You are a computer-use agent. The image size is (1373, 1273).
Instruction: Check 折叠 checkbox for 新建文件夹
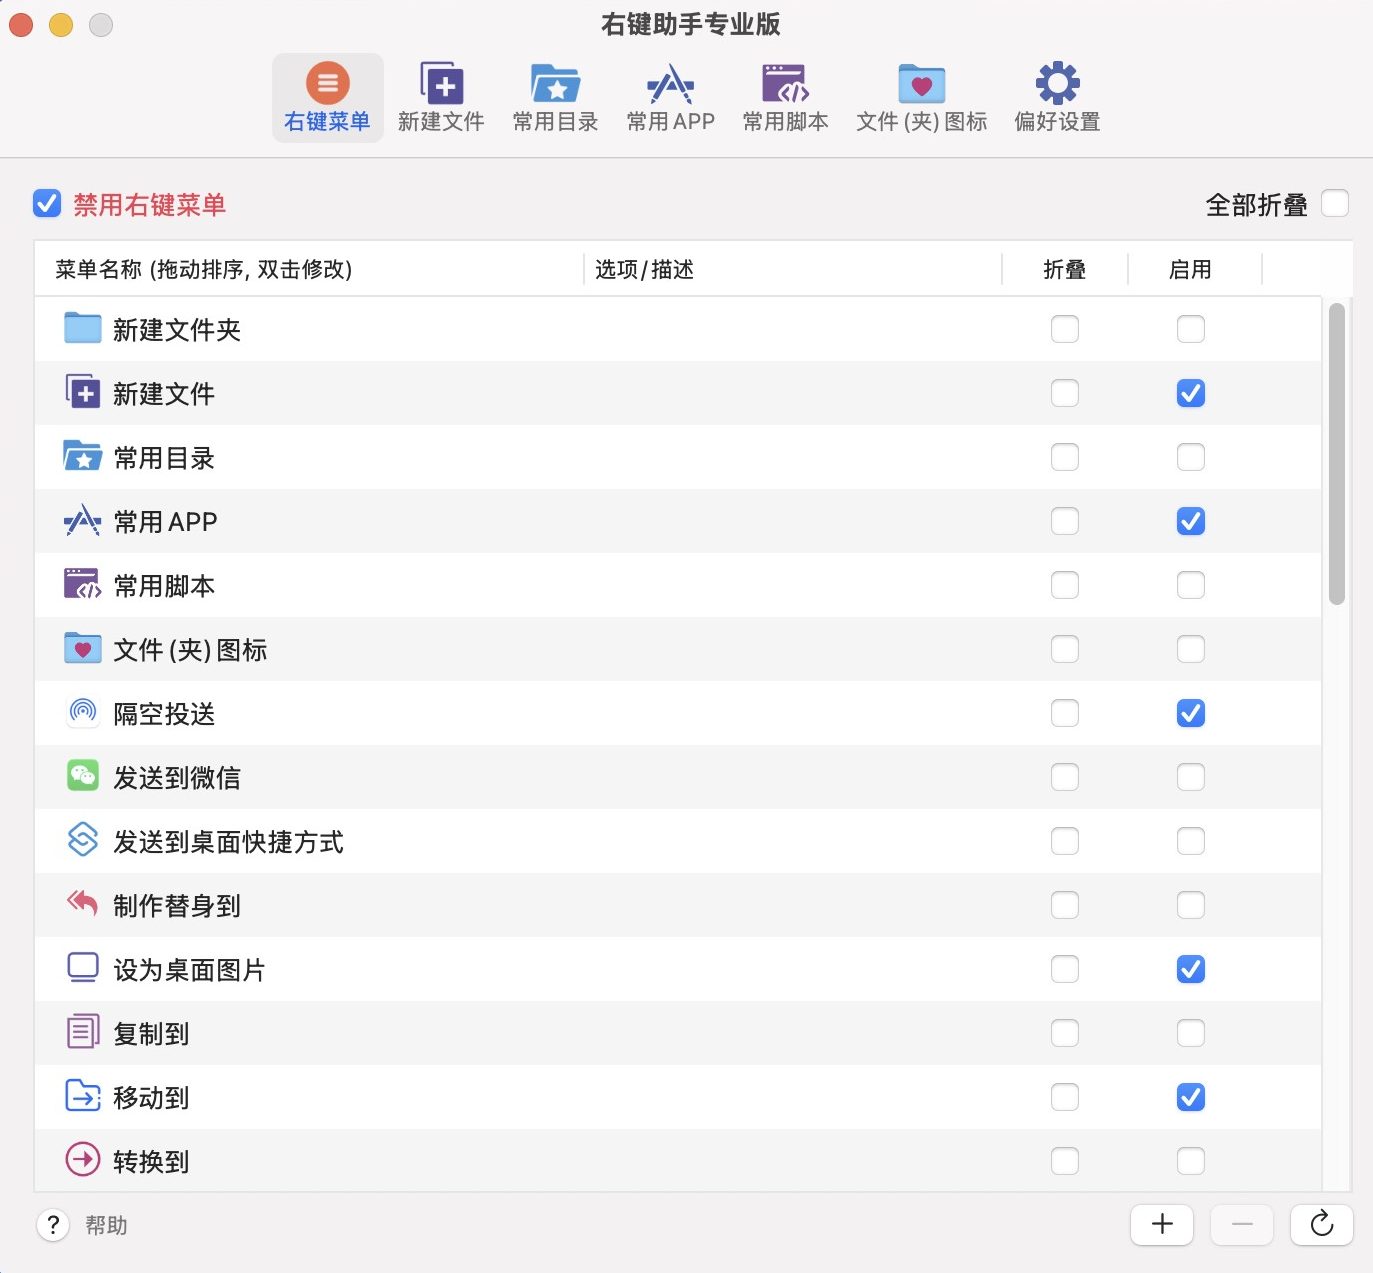1064,329
